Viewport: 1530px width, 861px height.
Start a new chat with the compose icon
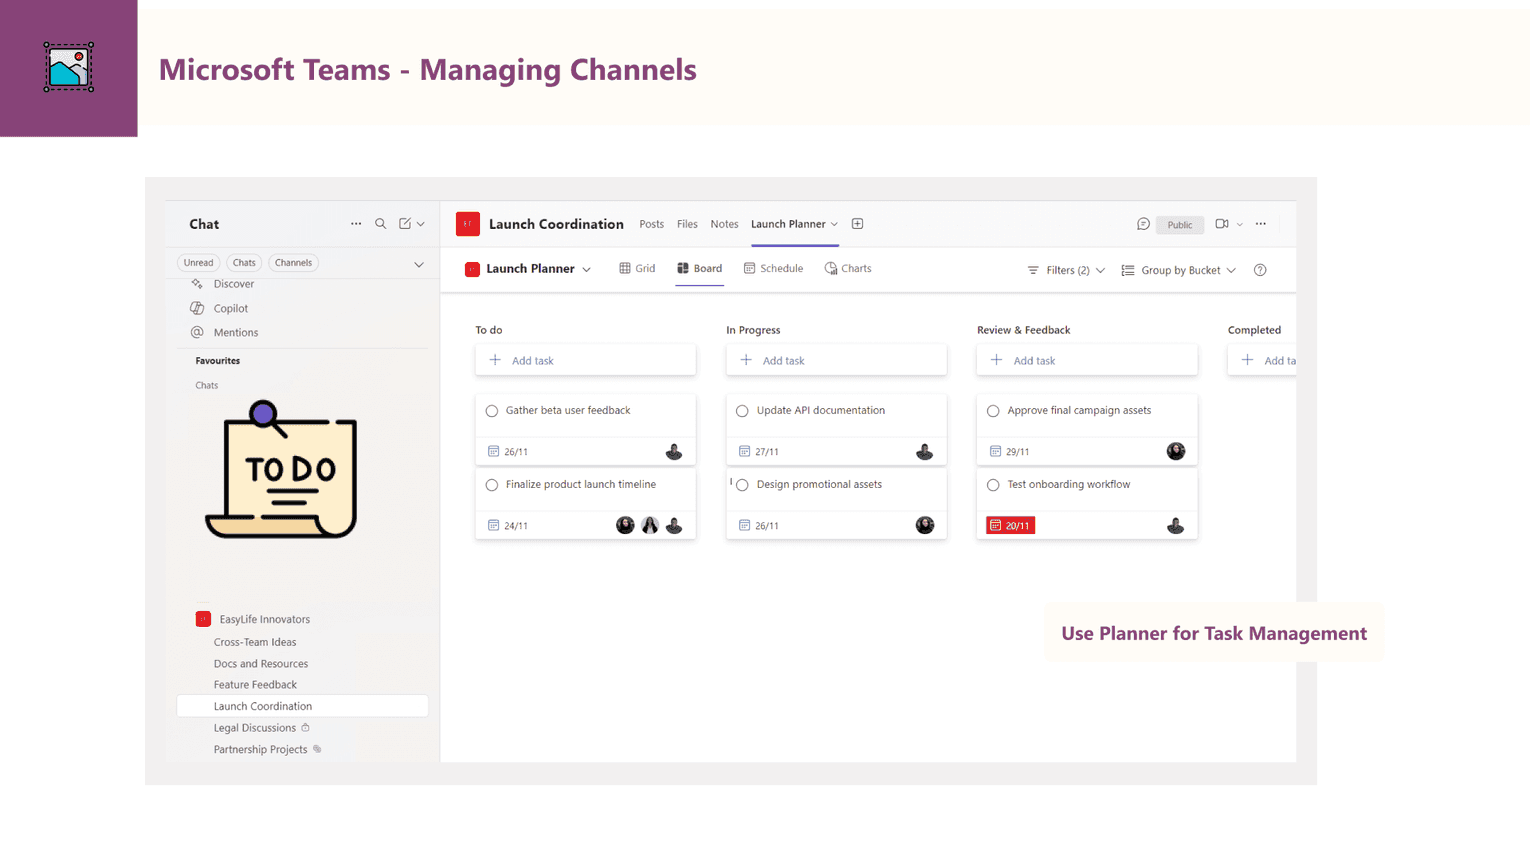point(405,224)
